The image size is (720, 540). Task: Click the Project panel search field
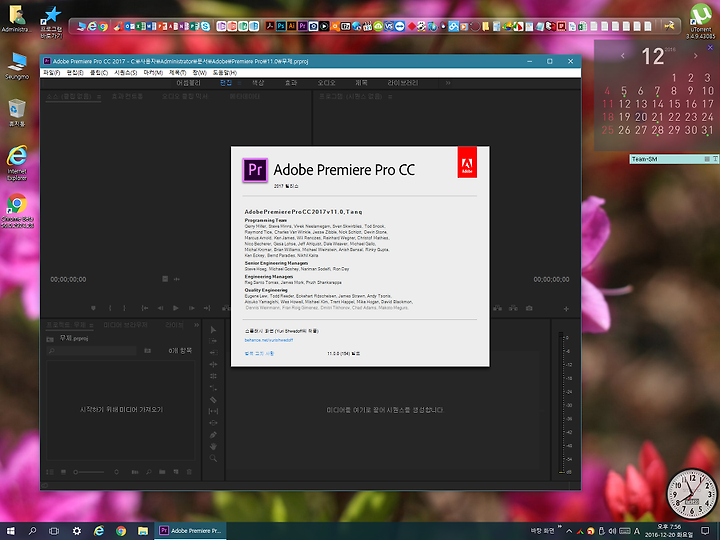pos(91,351)
